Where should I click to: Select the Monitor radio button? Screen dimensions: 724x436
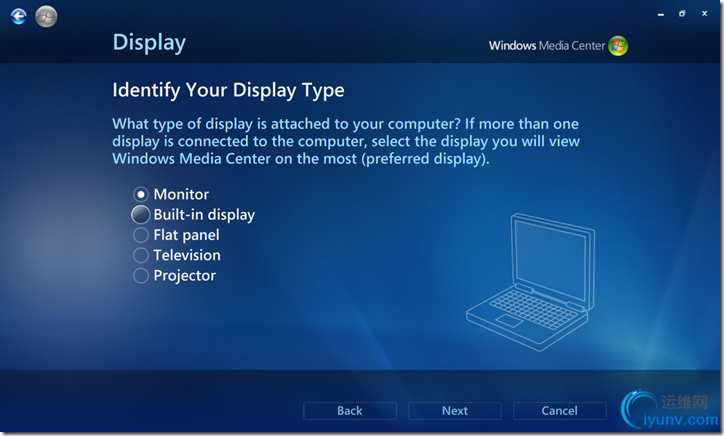(141, 194)
